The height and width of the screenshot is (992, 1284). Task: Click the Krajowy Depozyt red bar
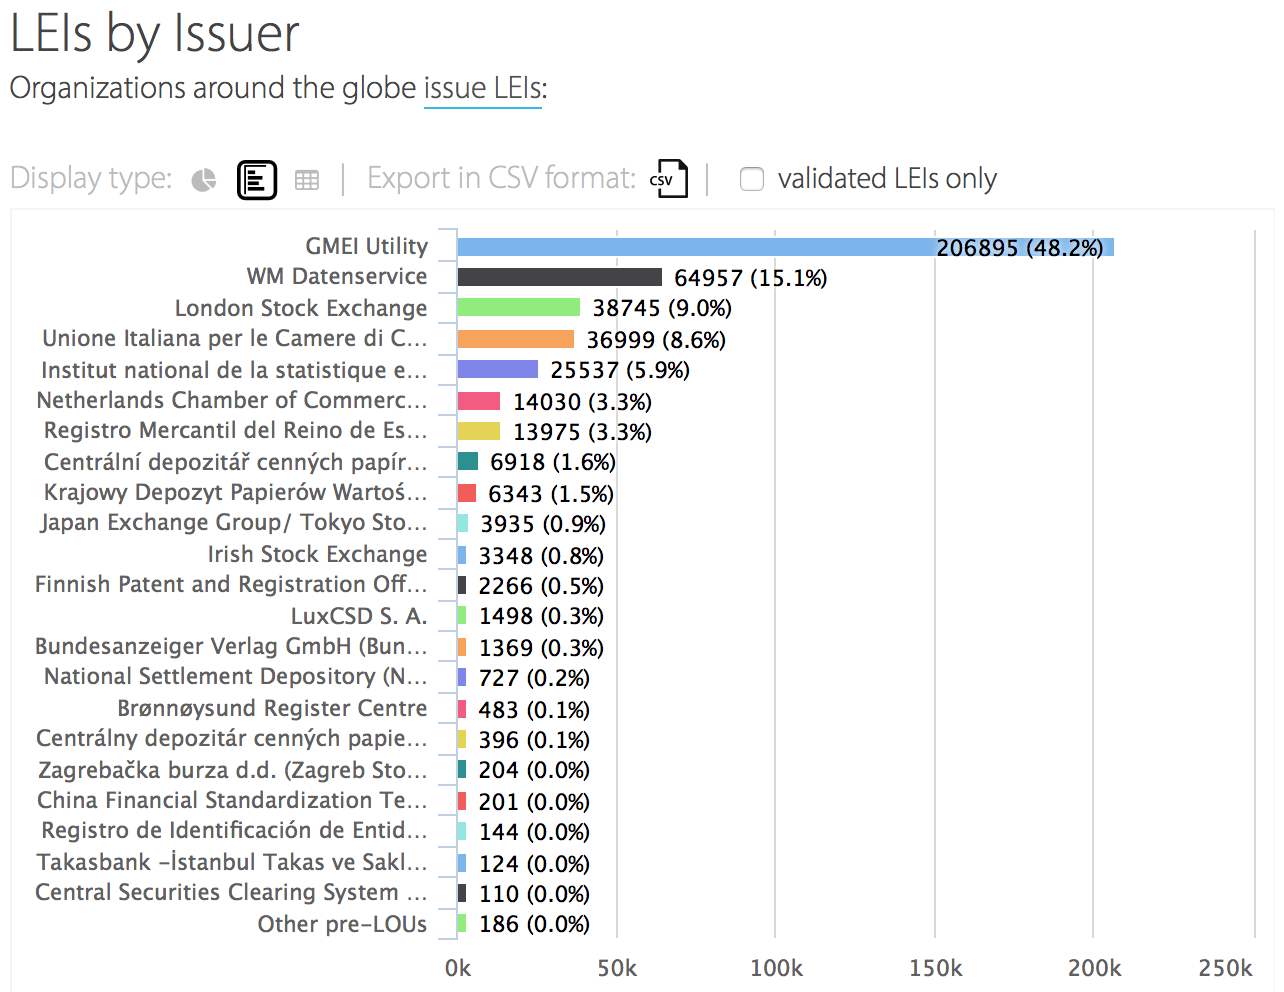(467, 493)
